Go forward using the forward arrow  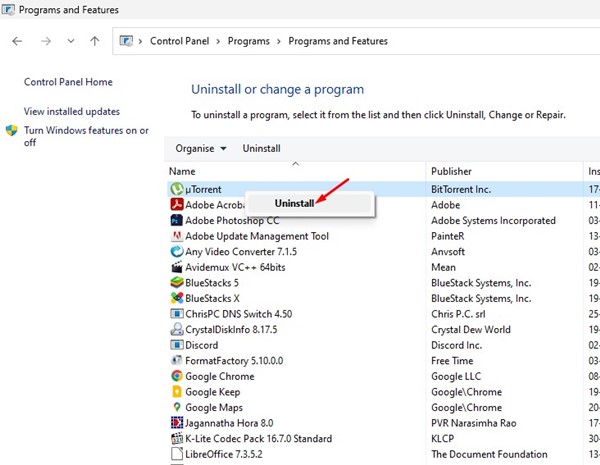coord(46,41)
